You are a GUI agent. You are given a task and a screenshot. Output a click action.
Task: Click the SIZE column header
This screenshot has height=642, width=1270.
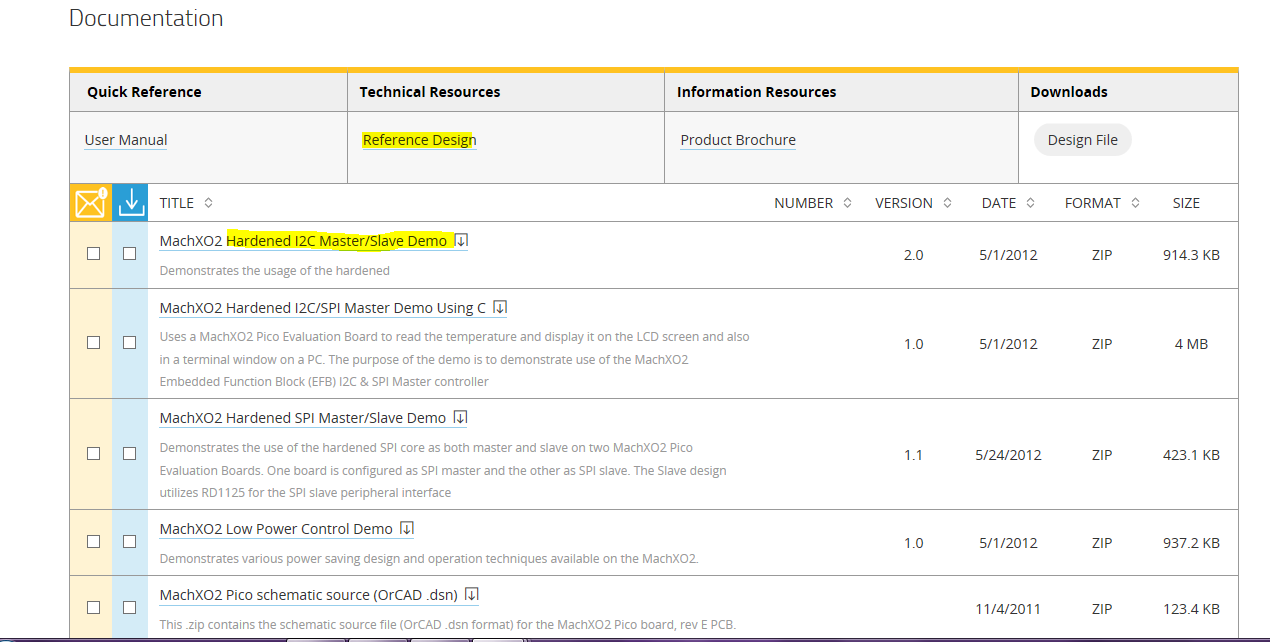[1186, 203]
